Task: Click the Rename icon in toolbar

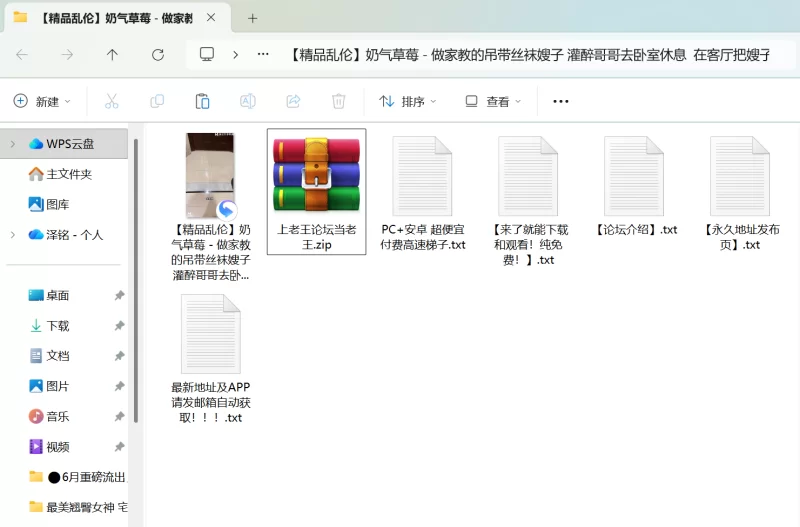Action: (248, 101)
